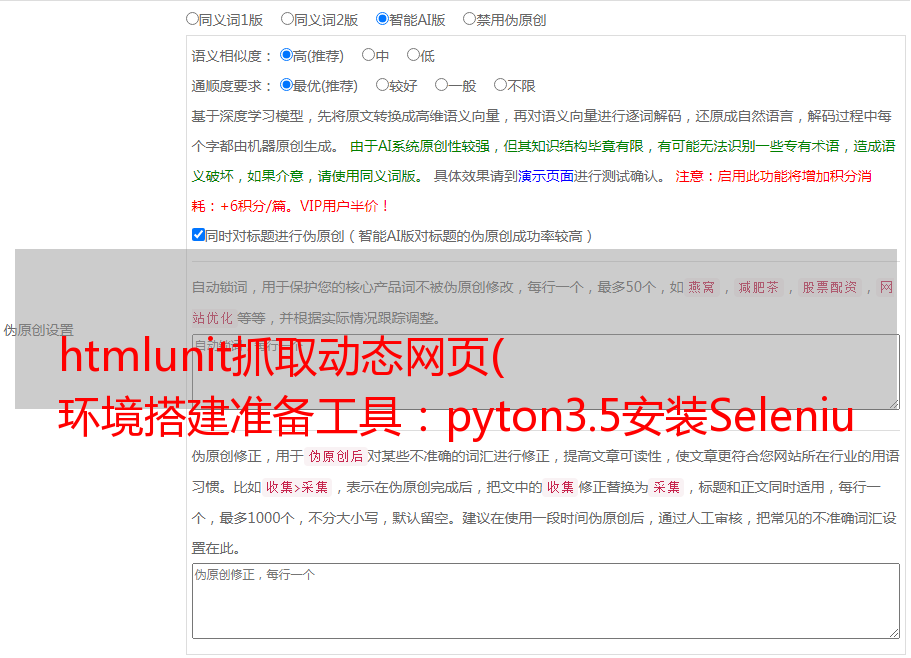This screenshot has height=658, width=911.
Task: Open the 演示页面 link
Action: (546, 176)
